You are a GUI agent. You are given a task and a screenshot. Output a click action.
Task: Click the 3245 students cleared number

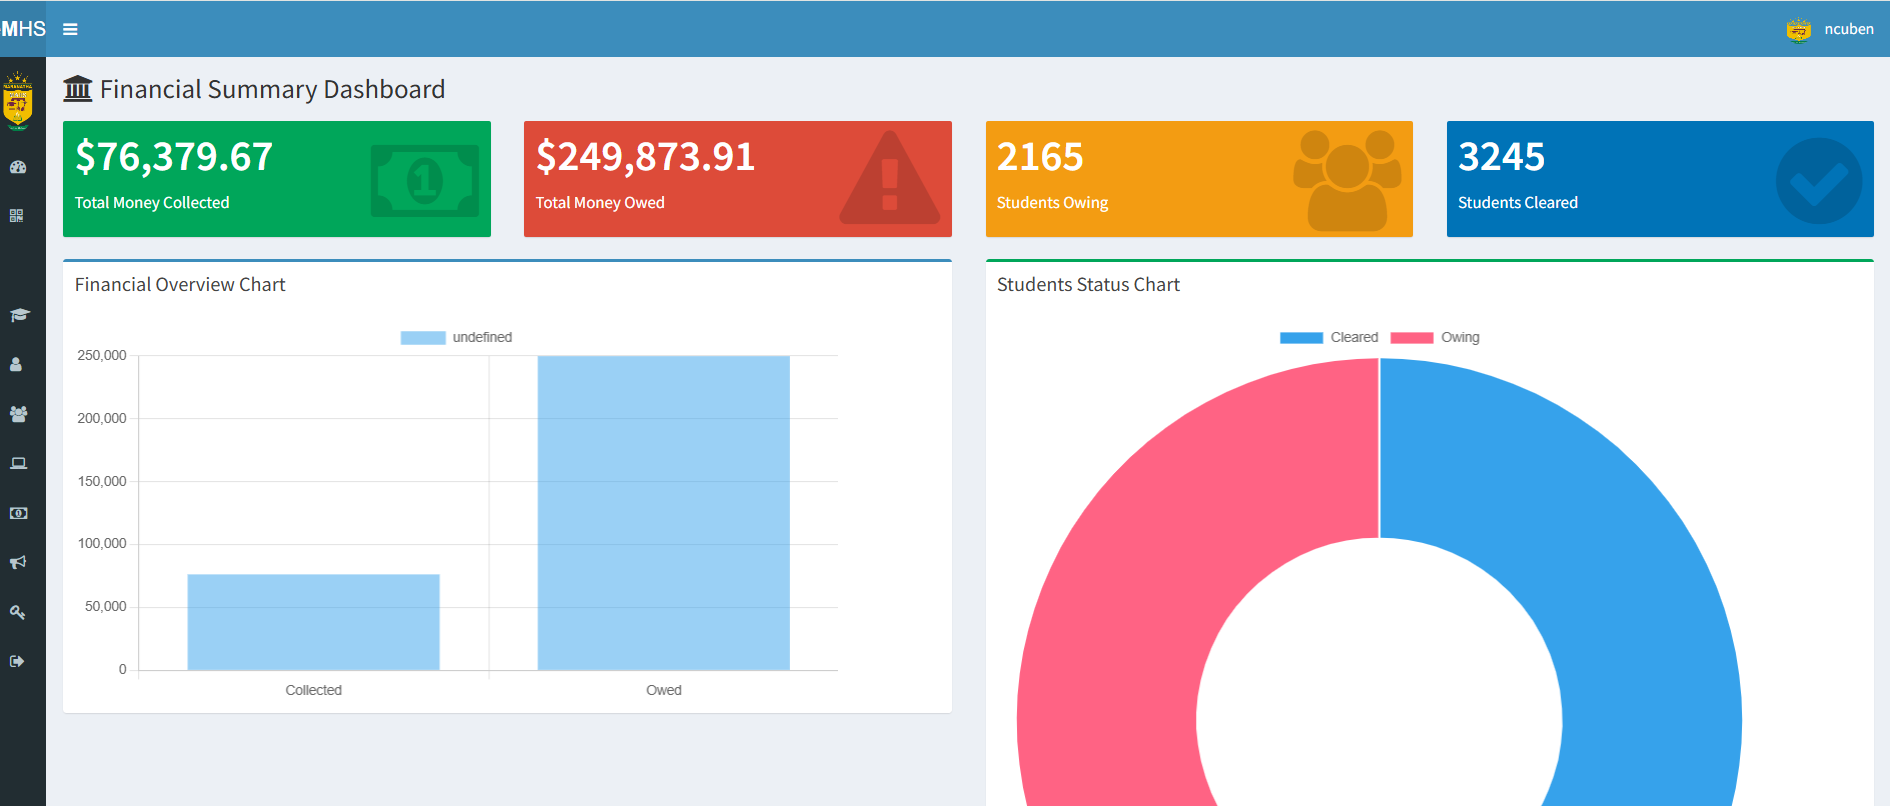(x=1501, y=157)
